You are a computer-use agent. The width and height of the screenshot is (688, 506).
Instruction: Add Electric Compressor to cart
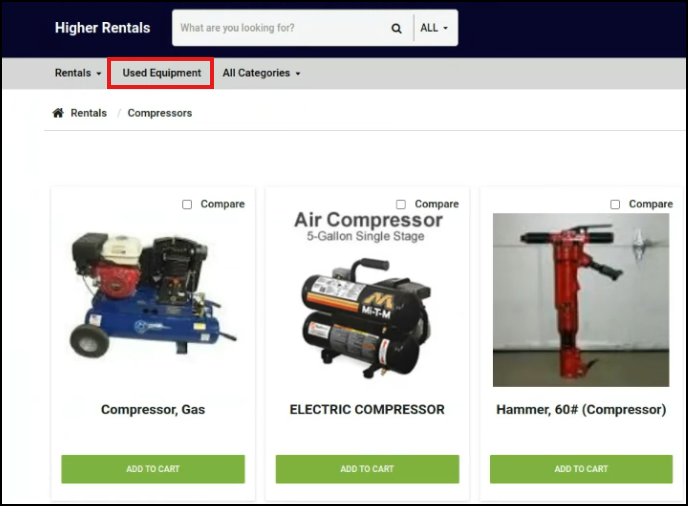click(367, 469)
